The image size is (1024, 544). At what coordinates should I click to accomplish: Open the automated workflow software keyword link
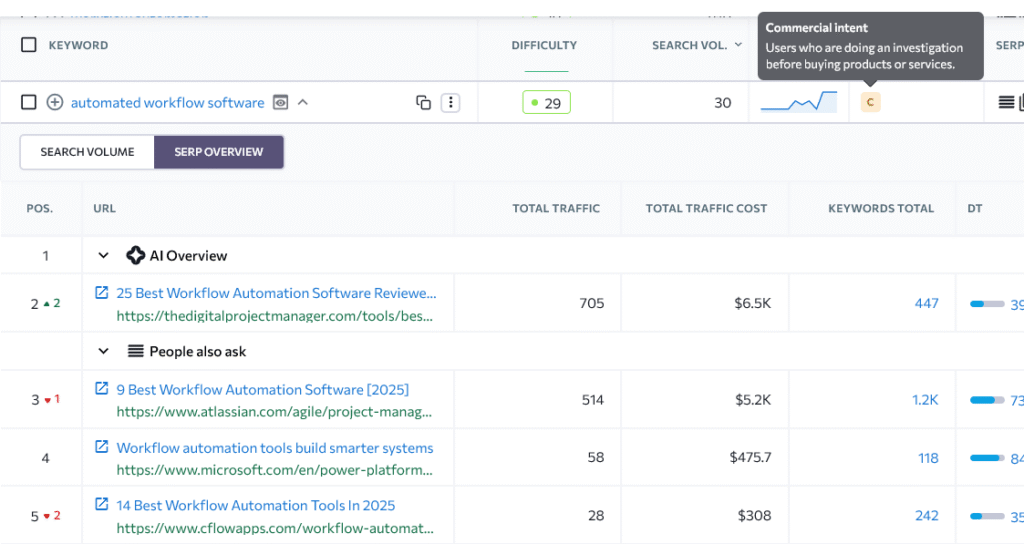tap(167, 103)
